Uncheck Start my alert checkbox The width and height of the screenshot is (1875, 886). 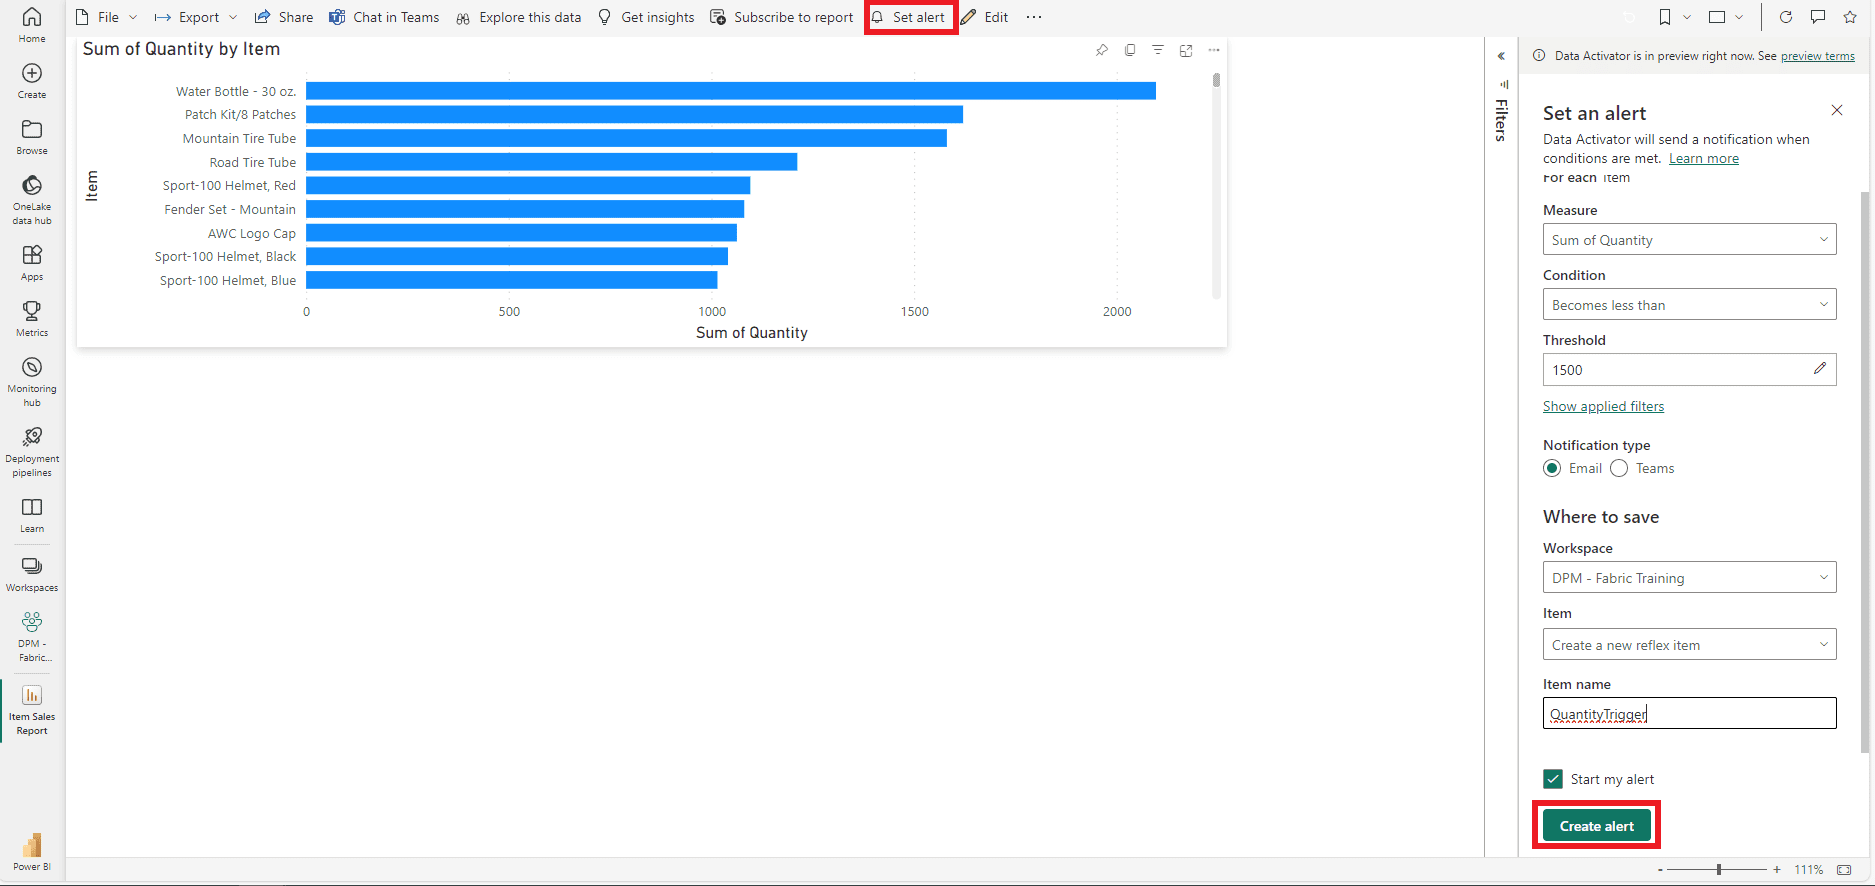[1553, 779]
